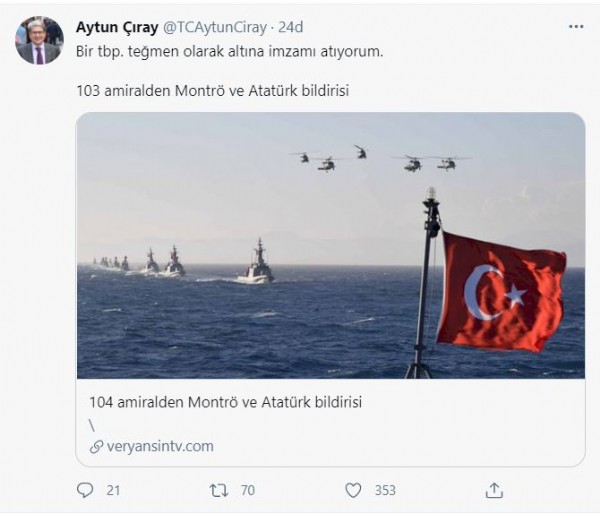
Task: Retweet using the retweet arrows icon
Action: [x=219, y=490]
